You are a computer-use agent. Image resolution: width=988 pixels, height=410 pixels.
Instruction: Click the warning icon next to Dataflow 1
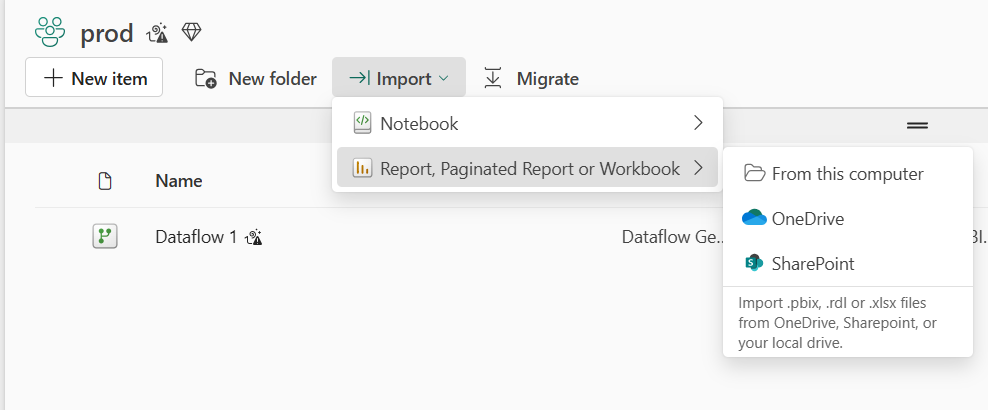point(254,237)
